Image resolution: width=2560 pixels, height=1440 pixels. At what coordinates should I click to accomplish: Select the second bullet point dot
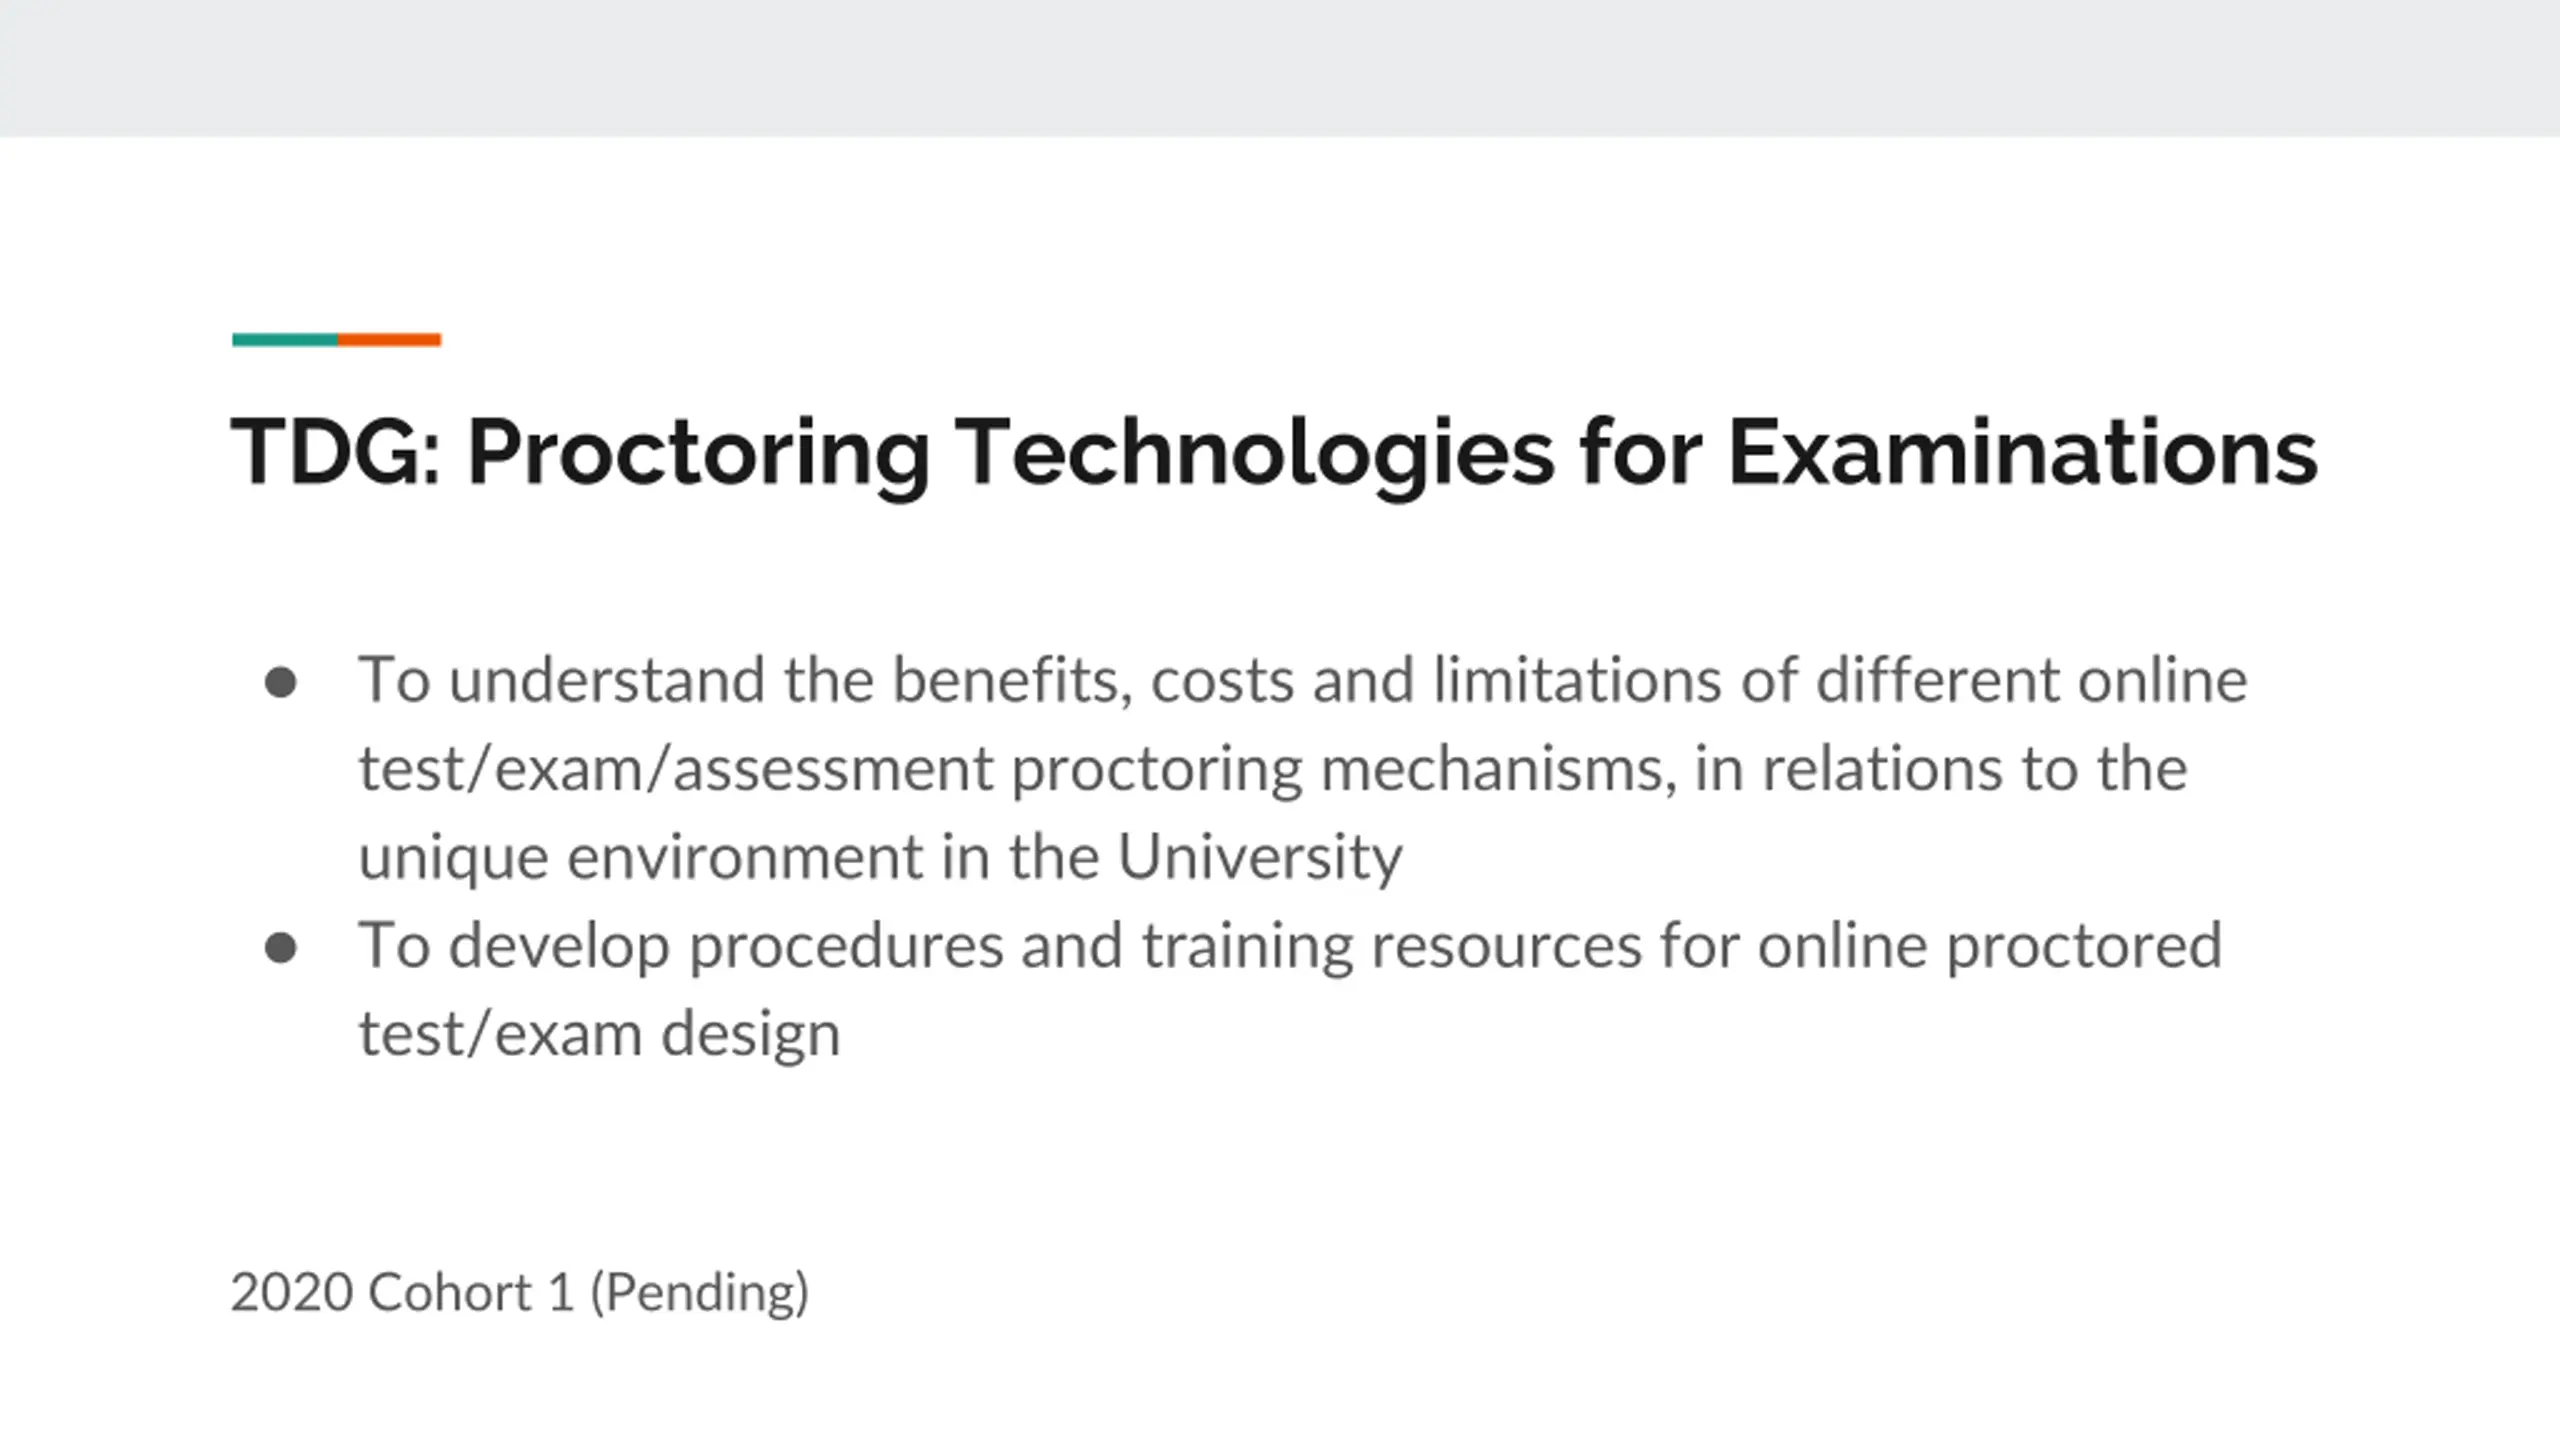[x=281, y=947]
